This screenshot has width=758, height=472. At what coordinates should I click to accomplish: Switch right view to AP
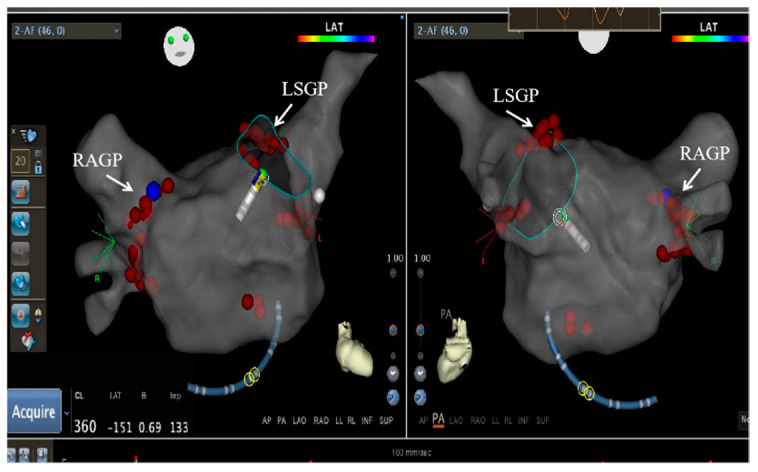(423, 421)
